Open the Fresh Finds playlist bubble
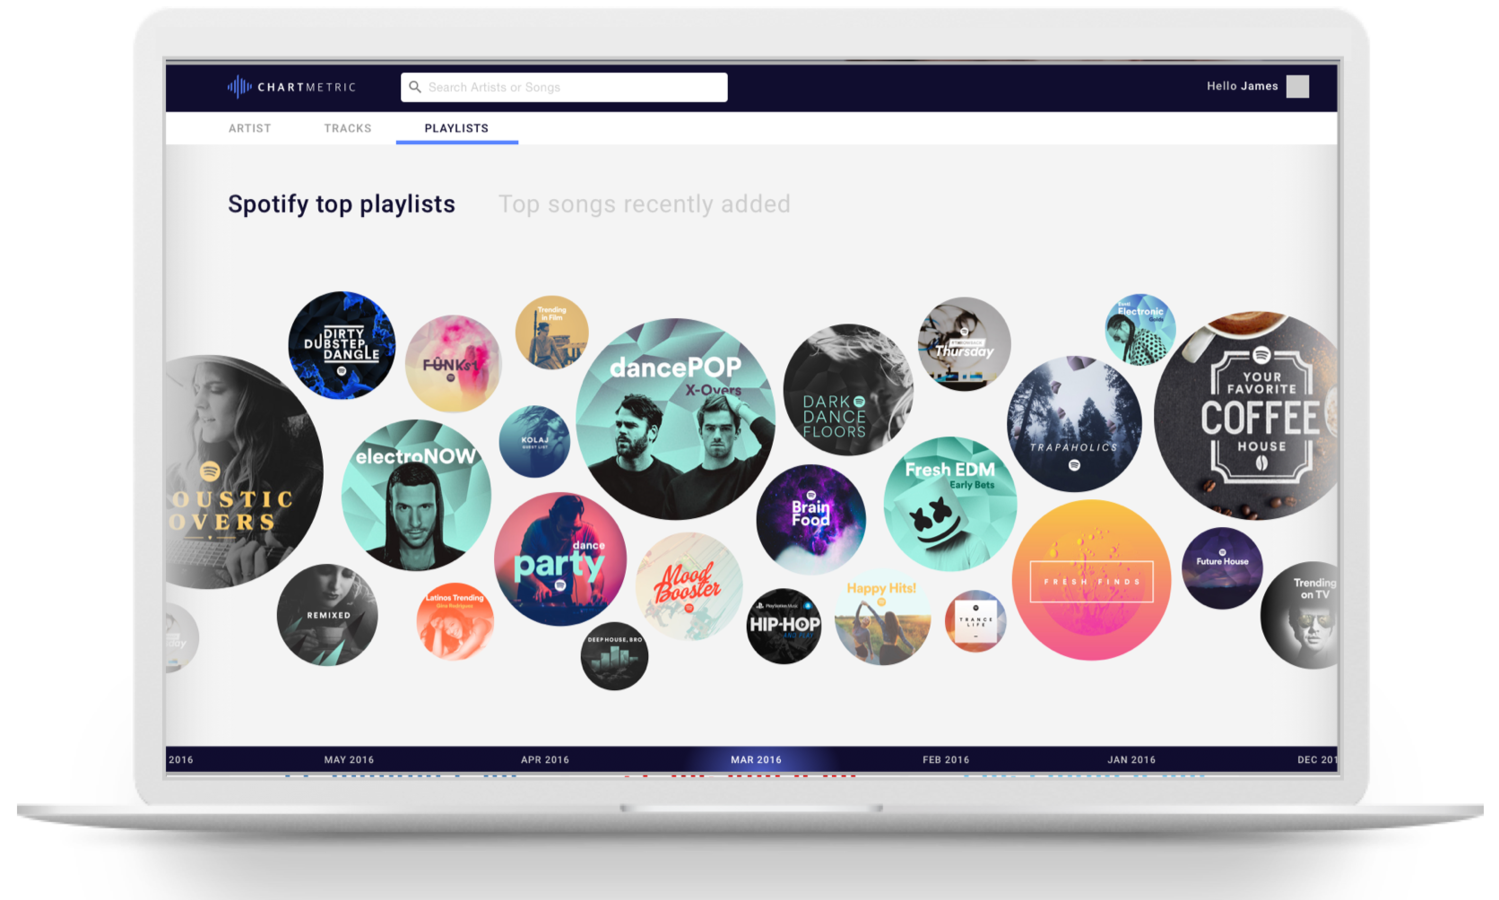Screen dimensions: 1499x900 pyautogui.click(x=1091, y=580)
